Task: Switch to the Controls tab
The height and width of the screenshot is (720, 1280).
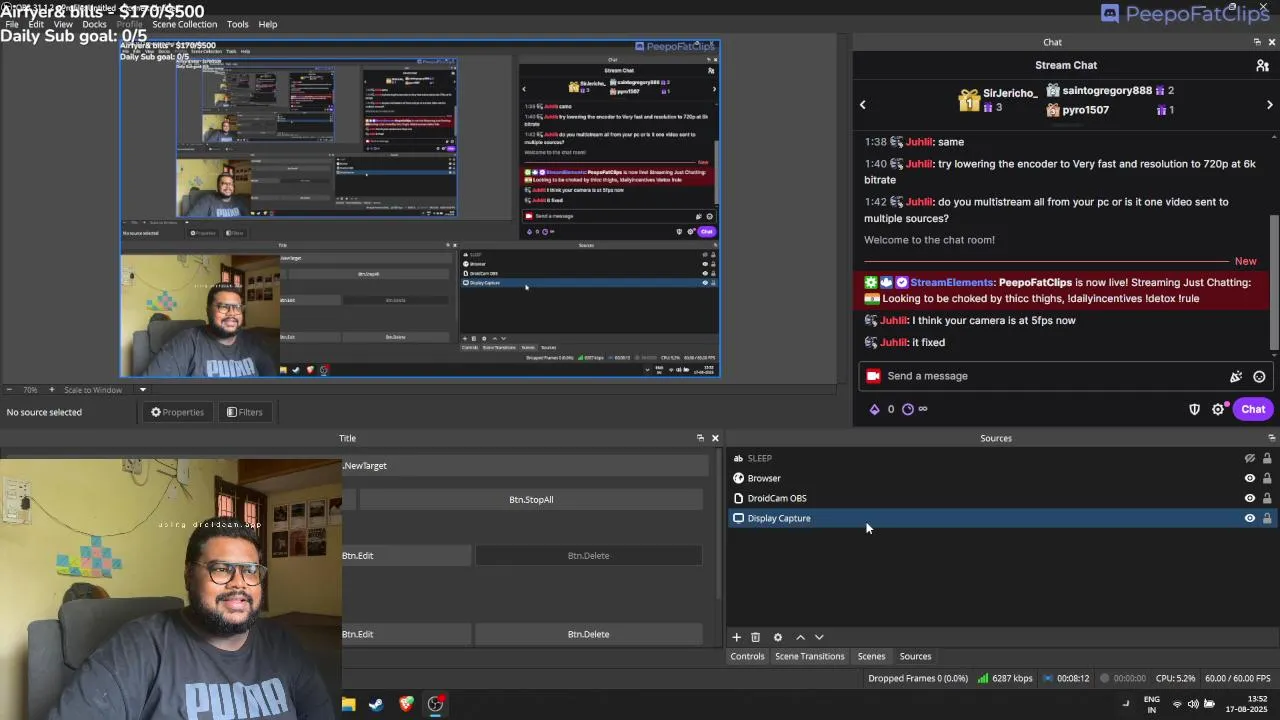Action: click(x=747, y=656)
